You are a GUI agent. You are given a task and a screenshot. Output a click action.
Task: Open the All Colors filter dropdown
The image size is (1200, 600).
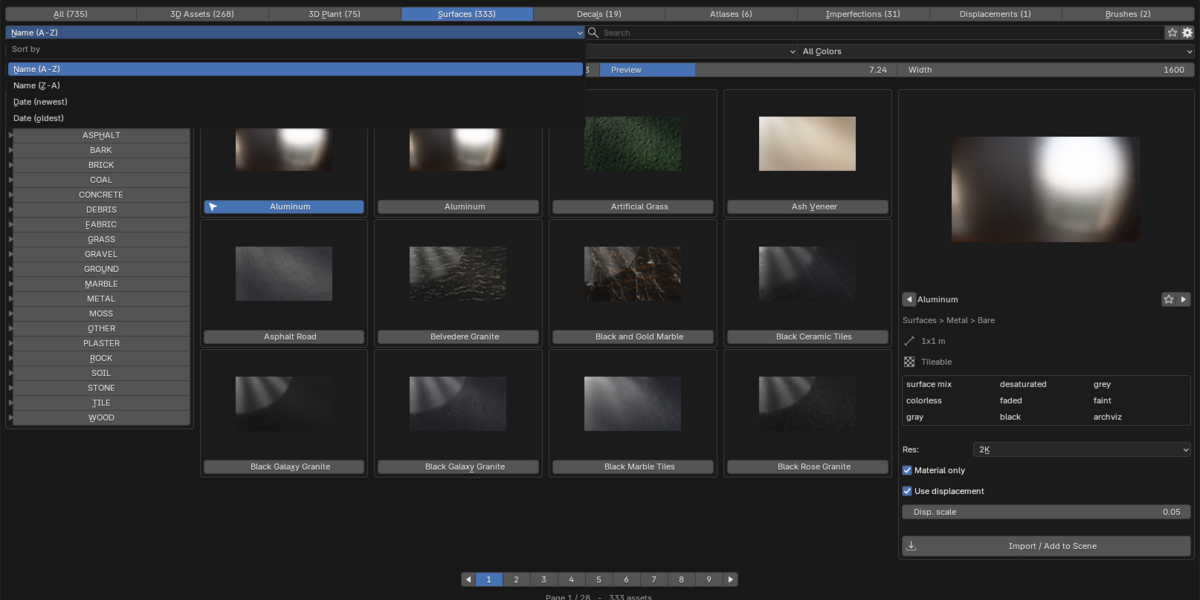click(x=991, y=51)
